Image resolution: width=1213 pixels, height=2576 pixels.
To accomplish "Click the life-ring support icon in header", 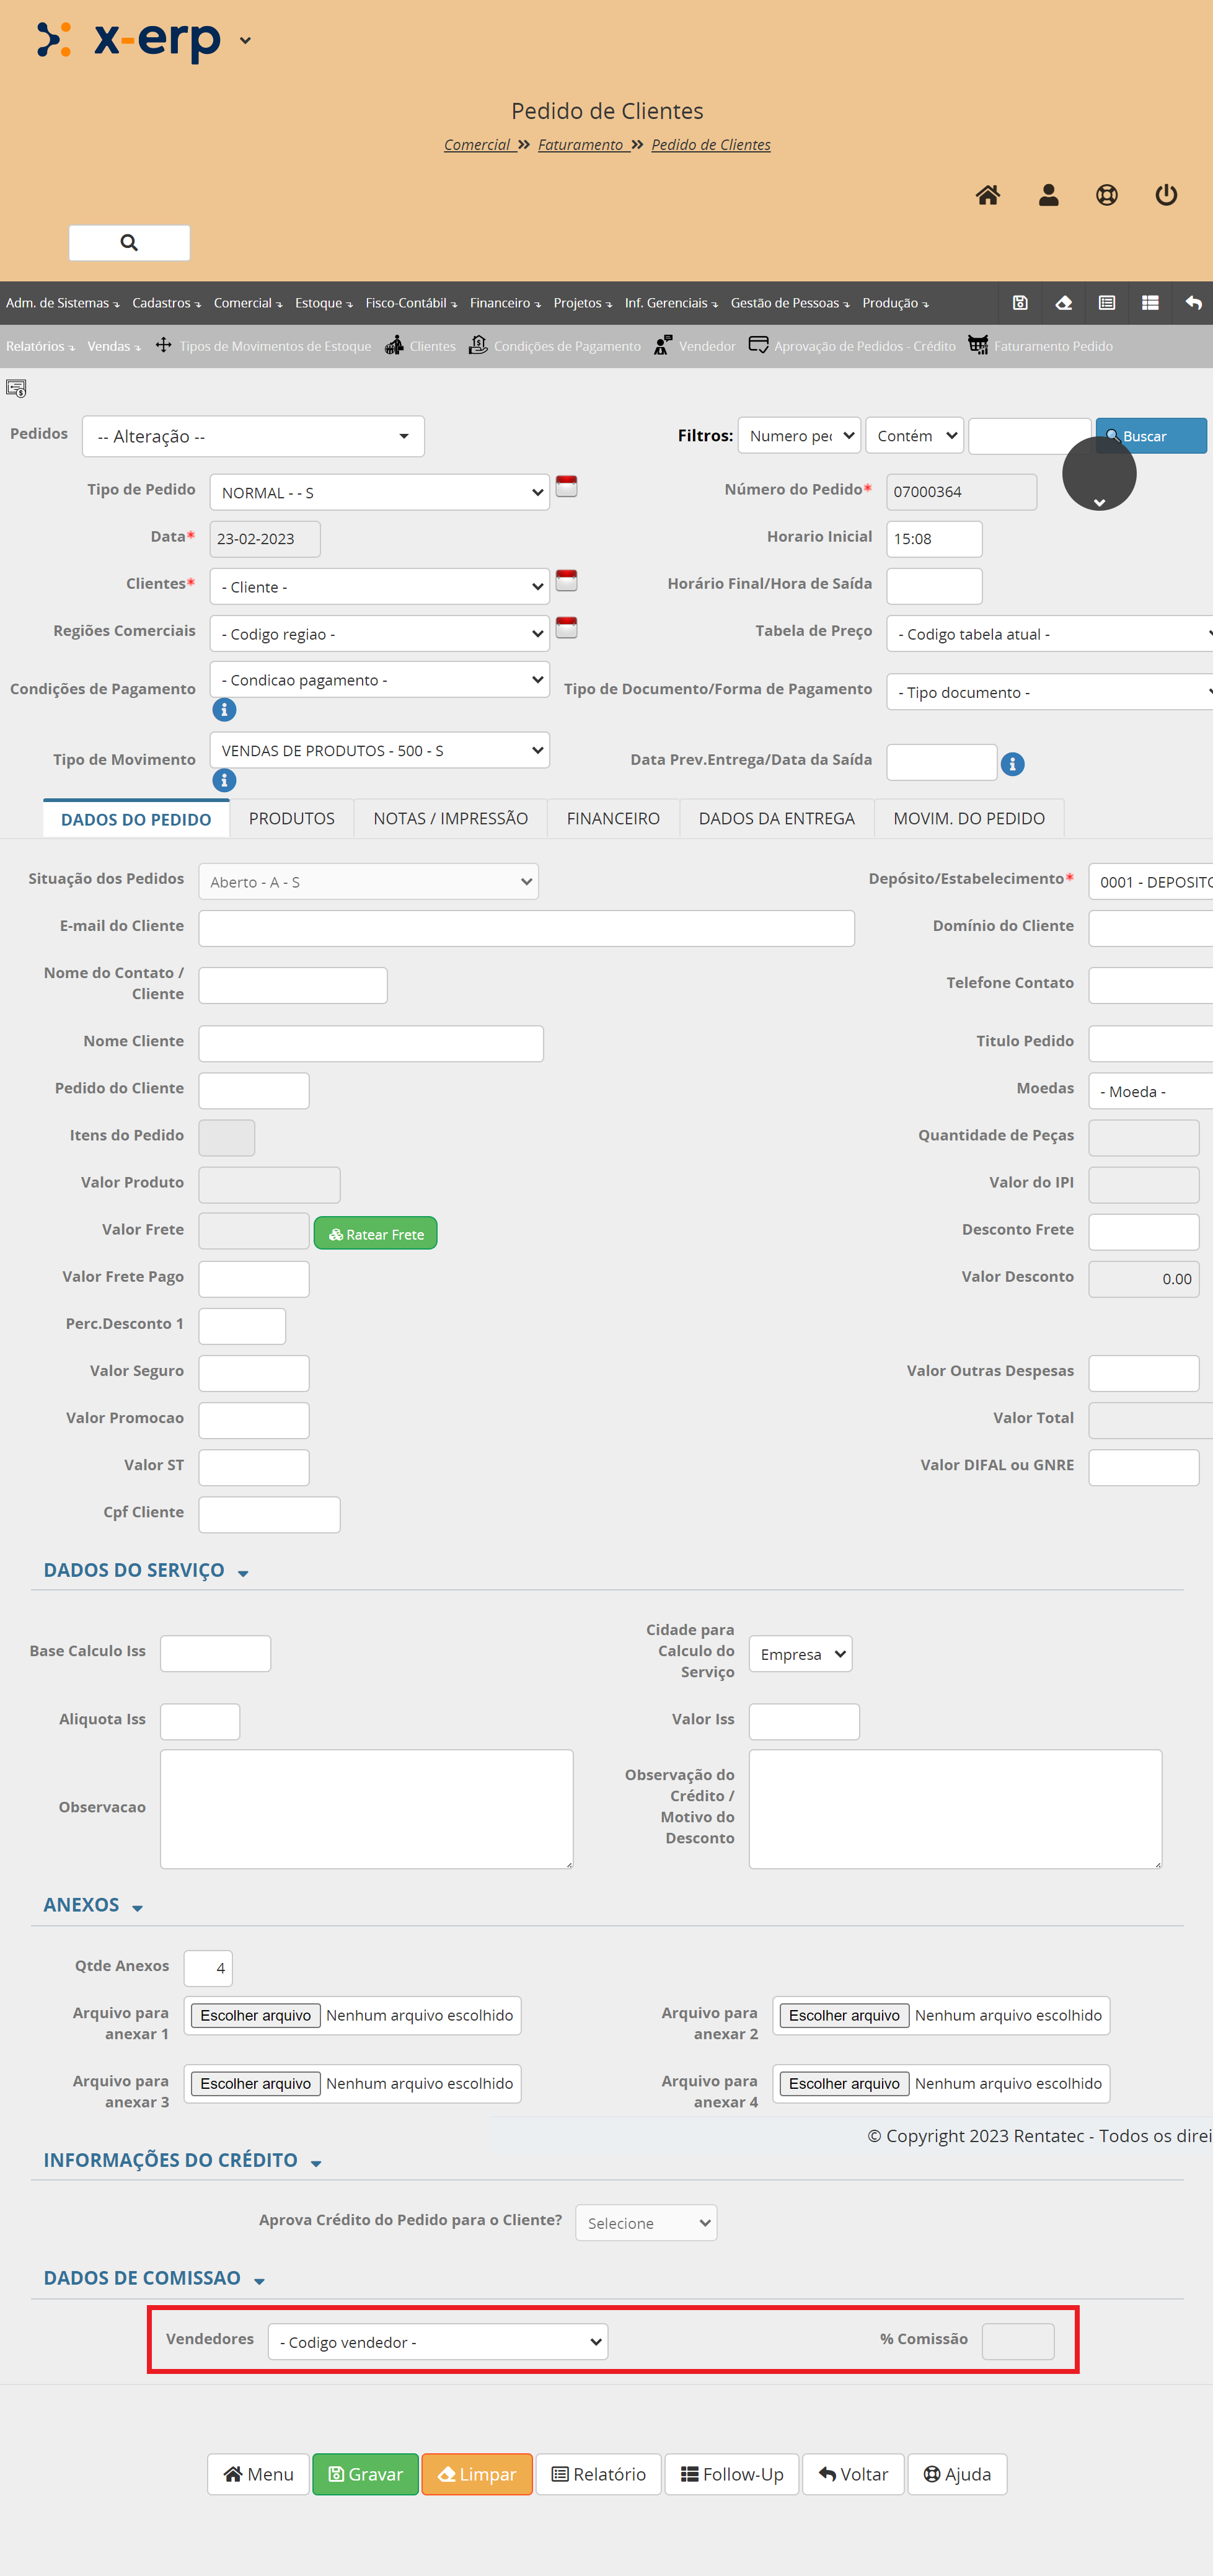I will click(1106, 195).
